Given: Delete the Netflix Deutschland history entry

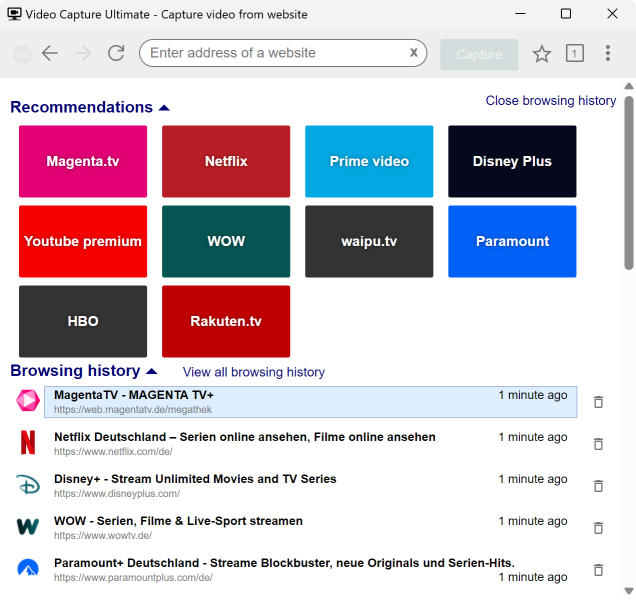Looking at the screenshot, I should coord(598,444).
